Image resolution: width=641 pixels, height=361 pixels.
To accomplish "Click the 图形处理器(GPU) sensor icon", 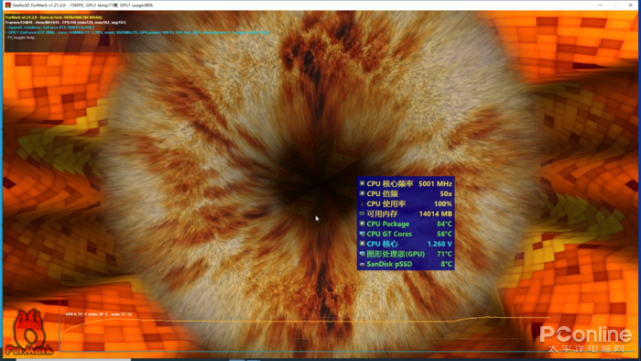I will (x=362, y=254).
